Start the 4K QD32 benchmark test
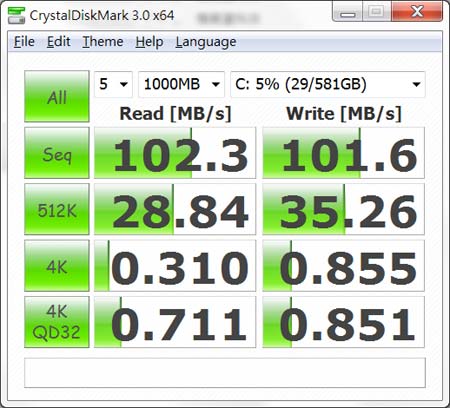 [x=57, y=322]
